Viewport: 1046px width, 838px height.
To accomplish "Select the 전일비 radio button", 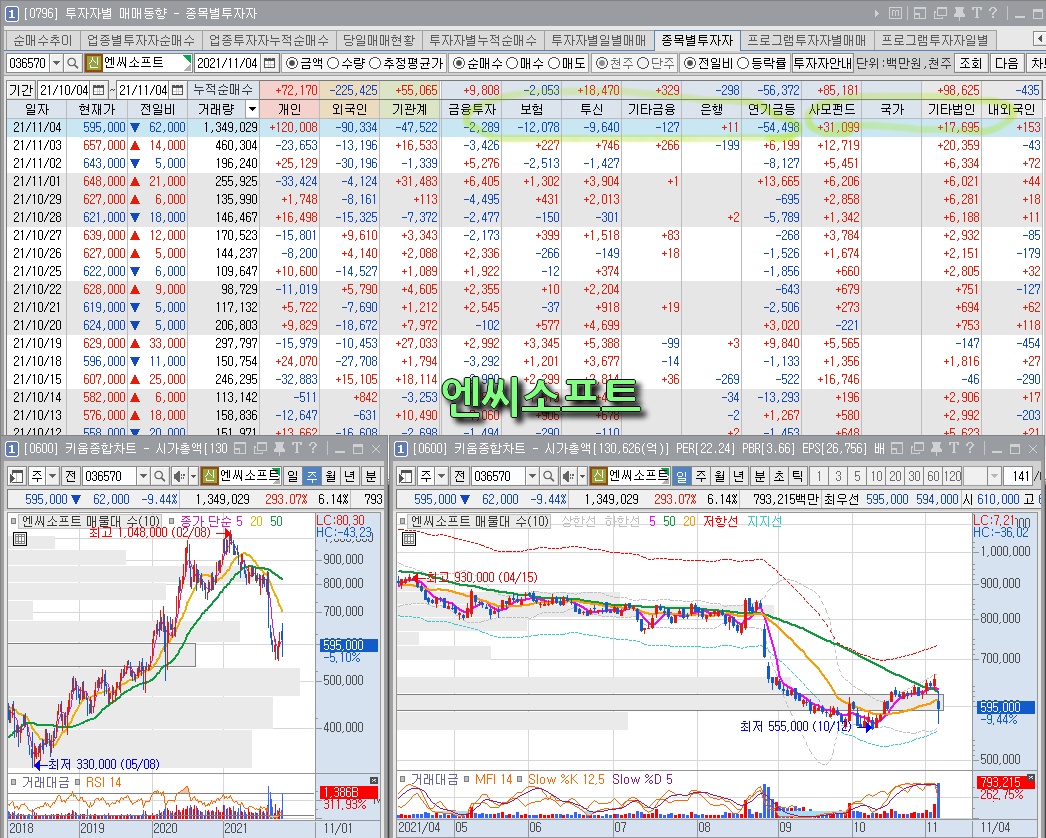I will tap(690, 63).
